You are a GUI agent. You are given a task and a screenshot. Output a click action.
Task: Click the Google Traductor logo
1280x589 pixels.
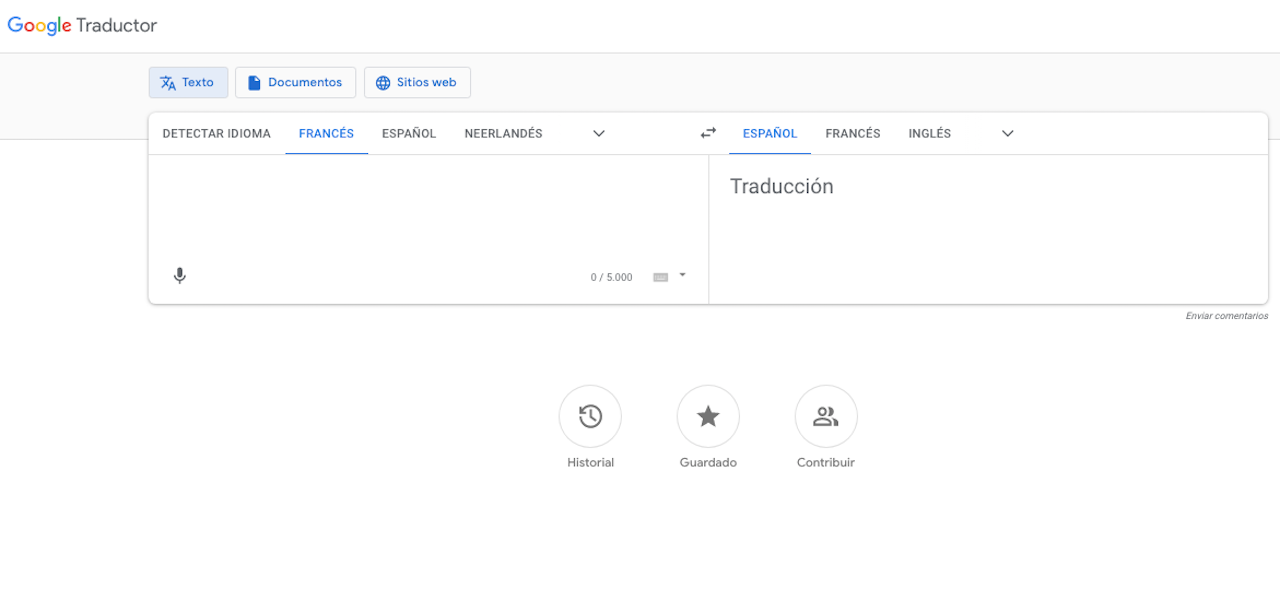(x=82, y=26)
